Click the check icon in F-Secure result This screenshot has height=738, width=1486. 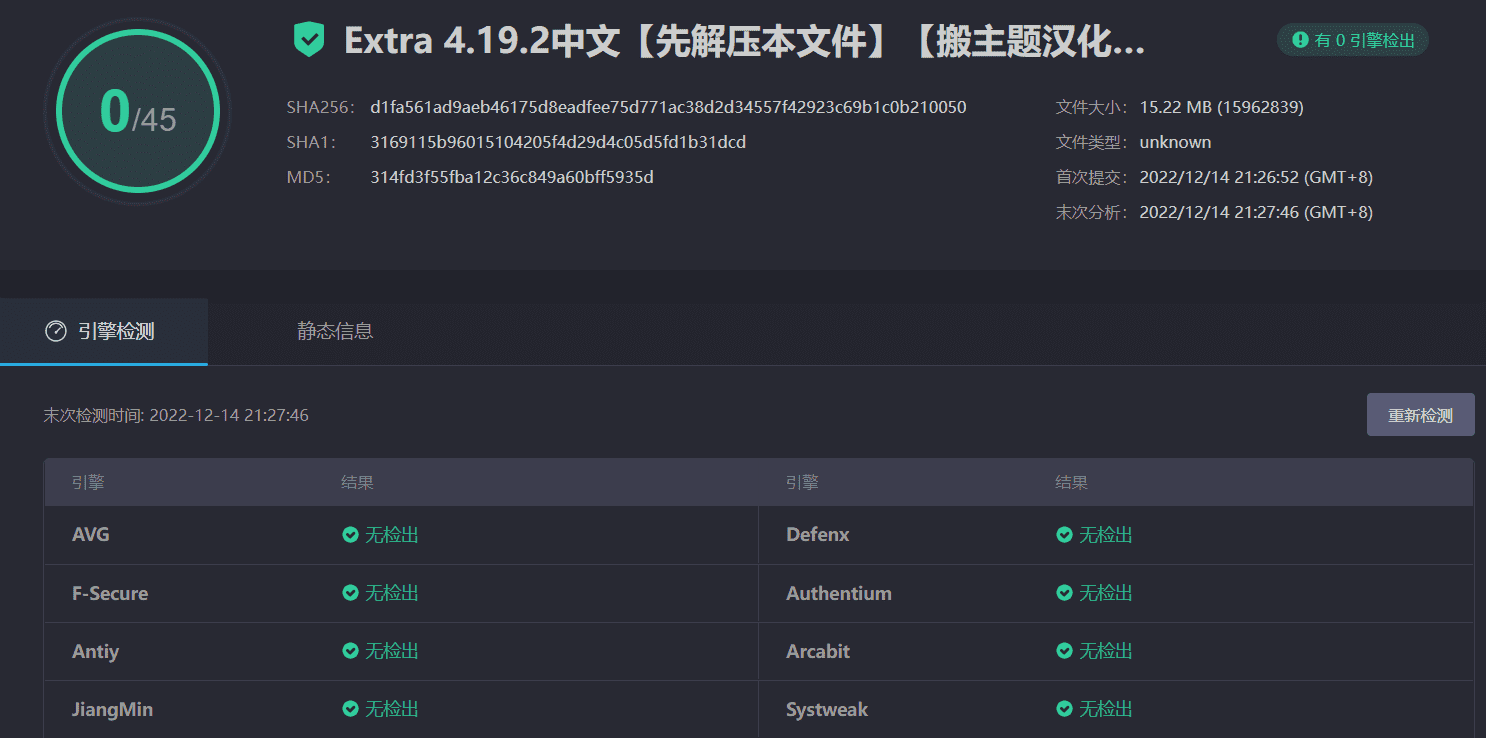coord(350,593)
